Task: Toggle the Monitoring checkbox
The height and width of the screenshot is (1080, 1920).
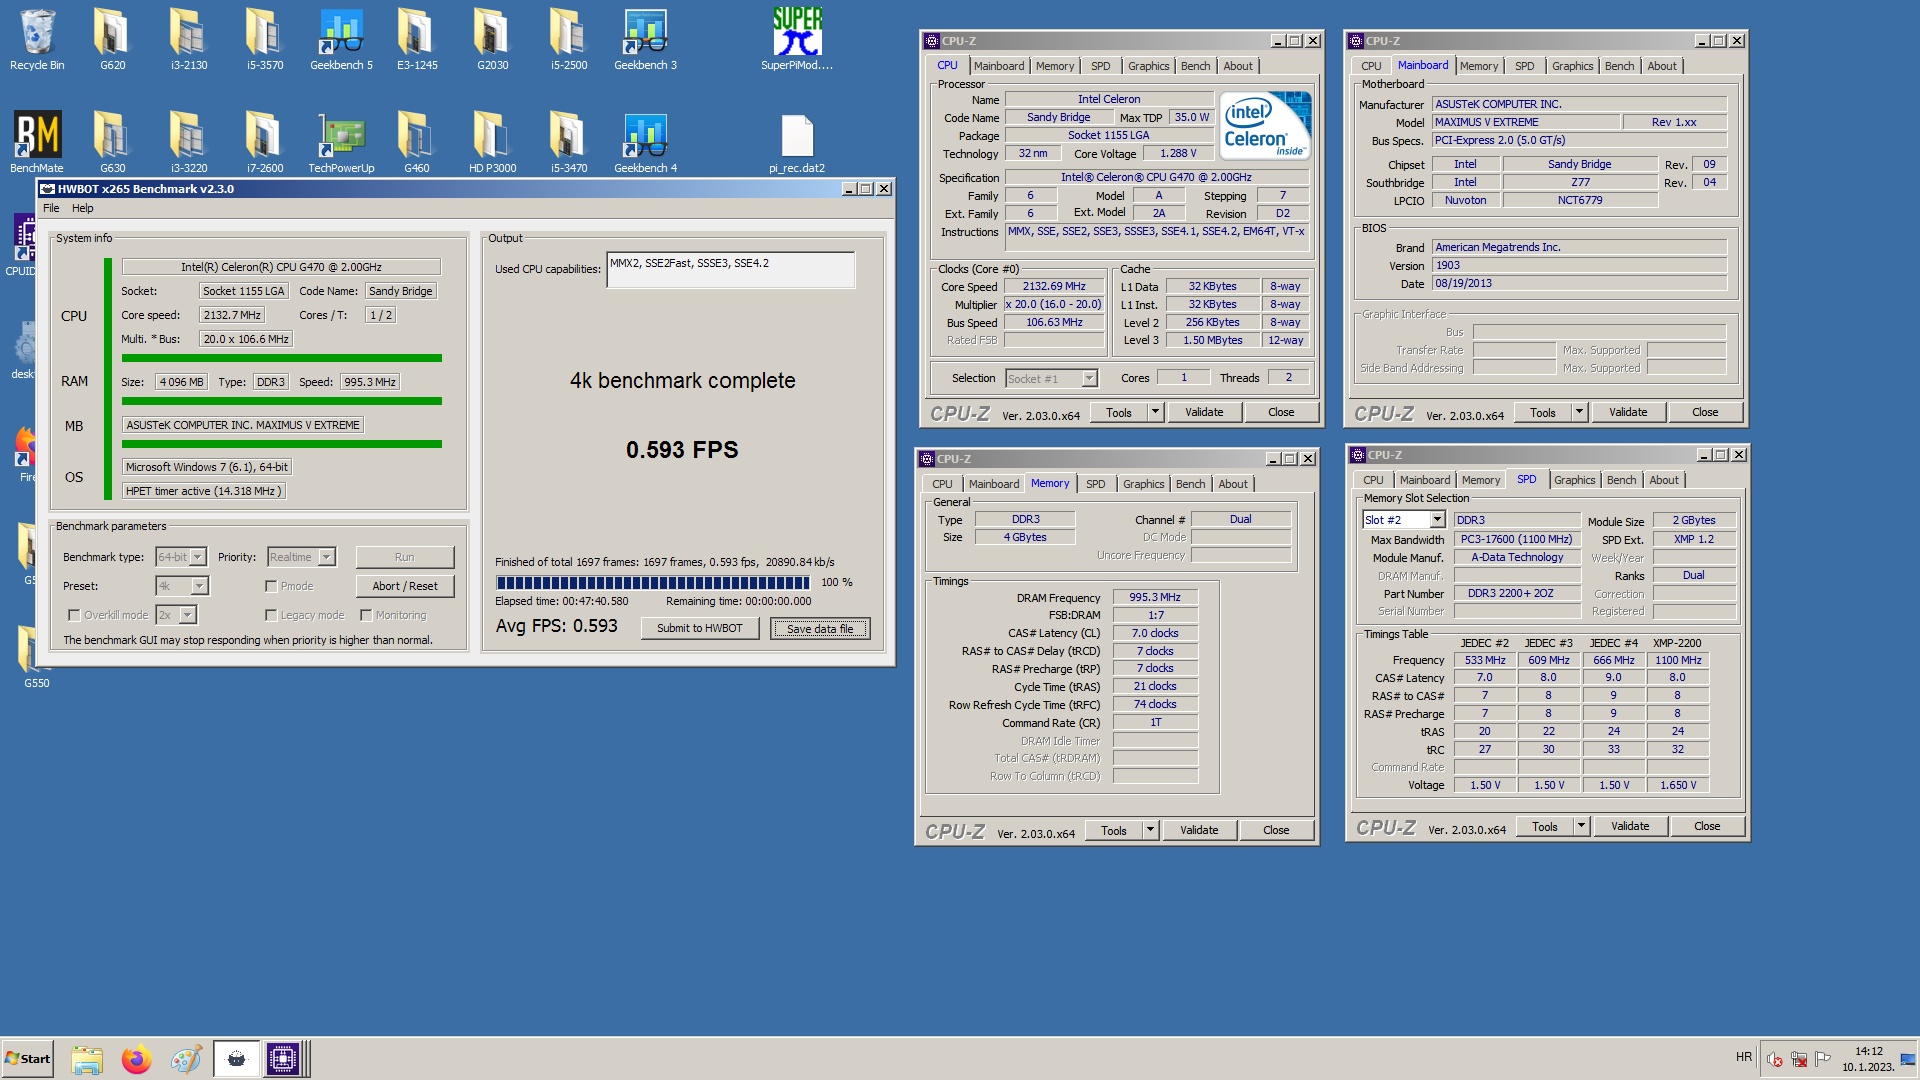Action: (x=366, y=615)
